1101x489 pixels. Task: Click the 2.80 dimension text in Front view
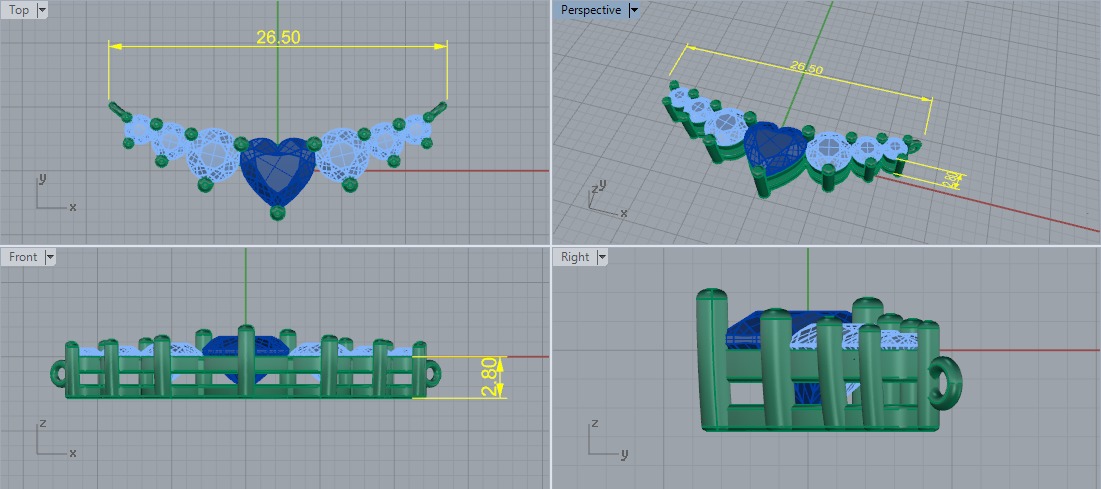(490, 378)
